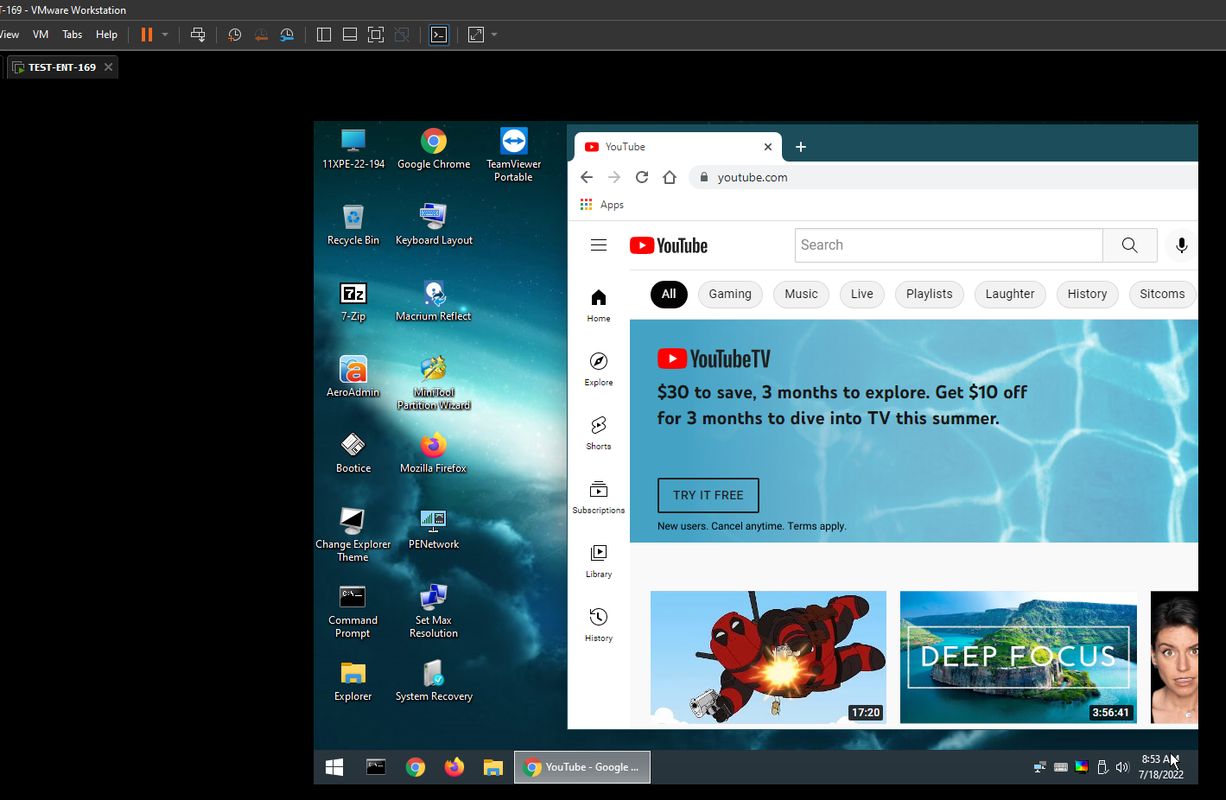Image resolution: width=1226 pixels, height=800 pixels.
Task: Launch Firefox from the taskbar
Action: (454, 767)
